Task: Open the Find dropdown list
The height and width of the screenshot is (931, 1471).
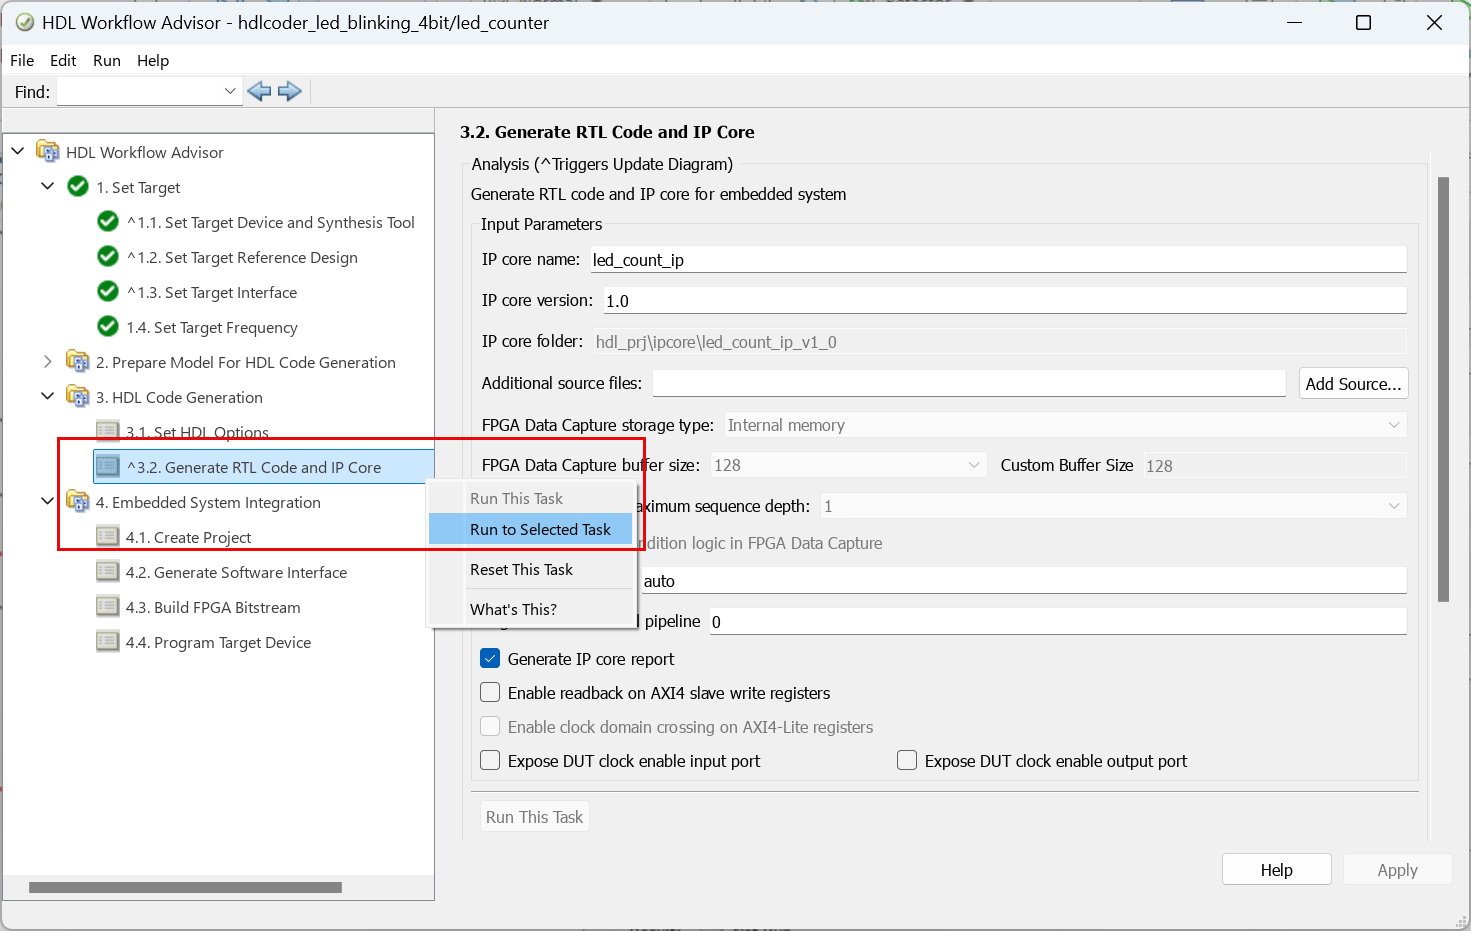Action: (230, 92)
